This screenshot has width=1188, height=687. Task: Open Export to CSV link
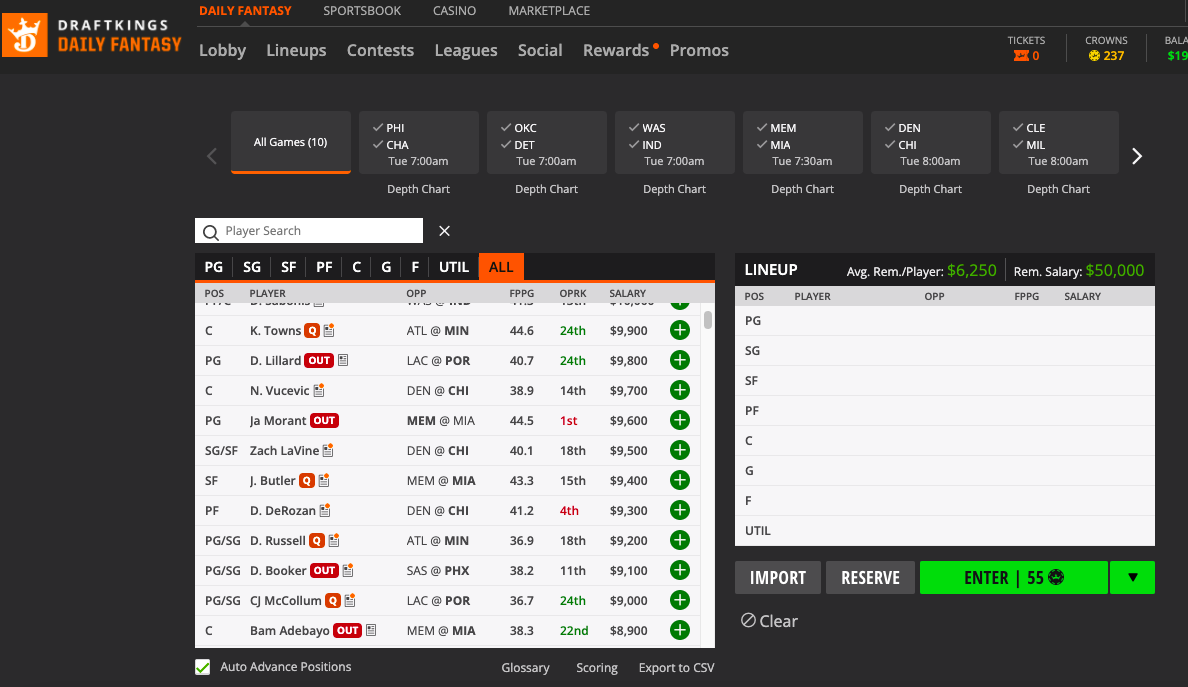[676, 668]
